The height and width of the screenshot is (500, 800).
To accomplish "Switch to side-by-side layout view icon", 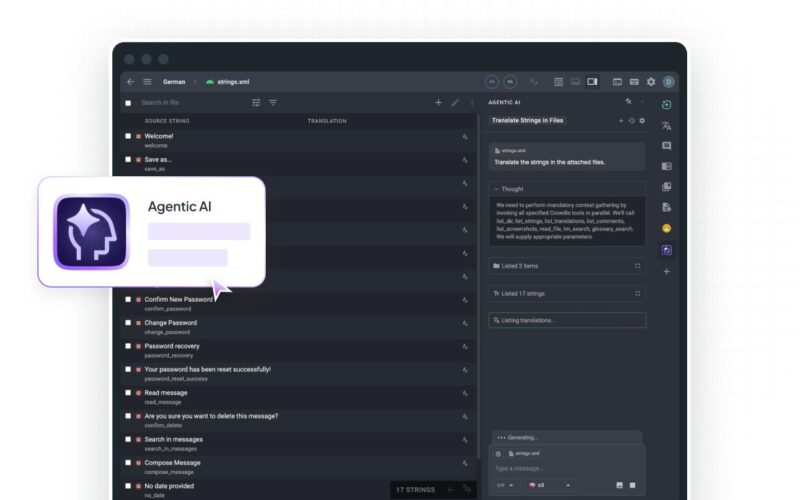I will [559, 82].
